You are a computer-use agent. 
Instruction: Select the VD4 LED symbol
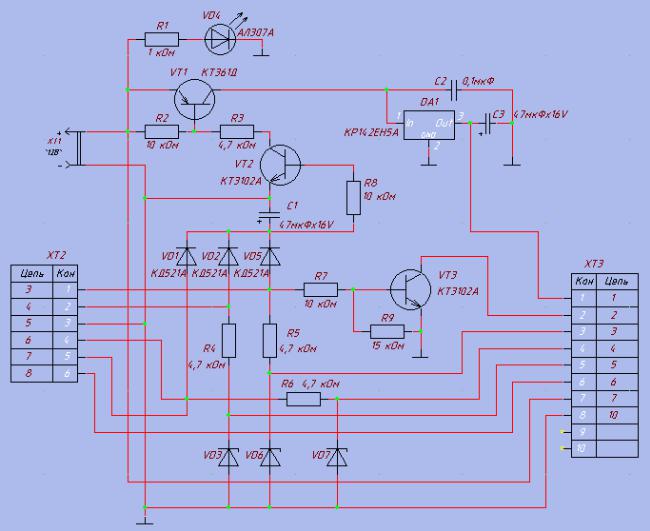tap(220, 39)
